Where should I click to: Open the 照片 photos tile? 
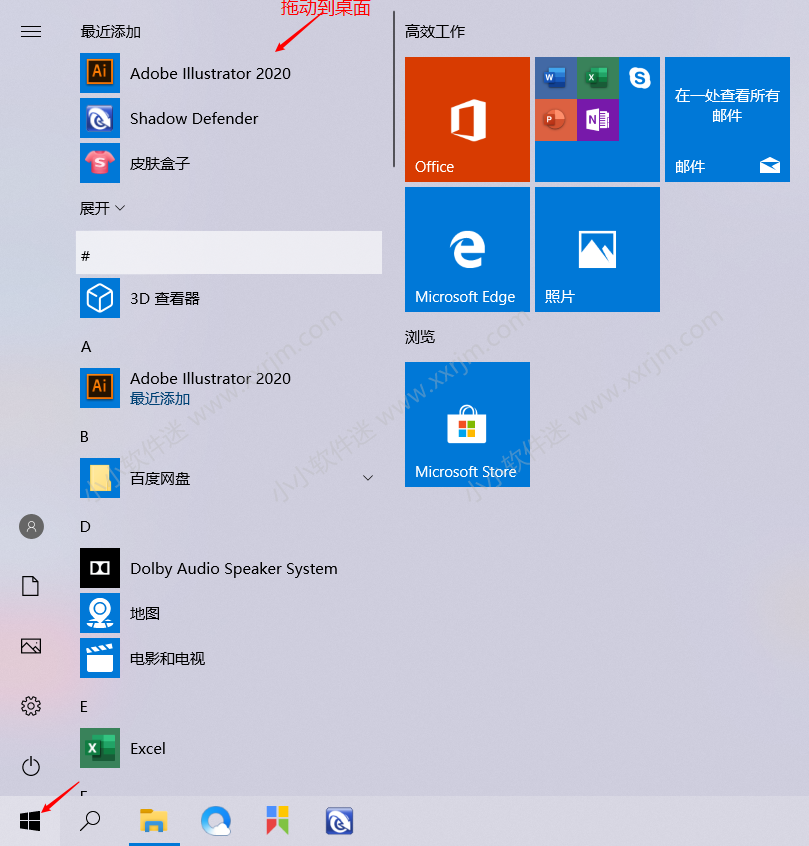597,250
